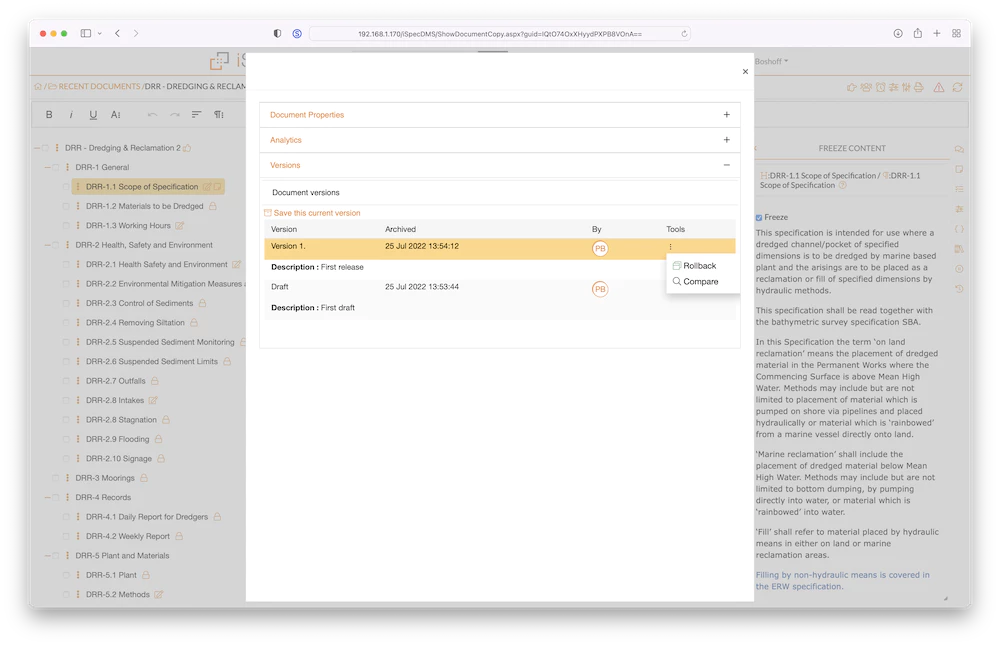This screenshot has height=646, width=1000.
Task: Tick checkbox for DRR-4.2 Weekly Report
Action: [x=66, y=536]
